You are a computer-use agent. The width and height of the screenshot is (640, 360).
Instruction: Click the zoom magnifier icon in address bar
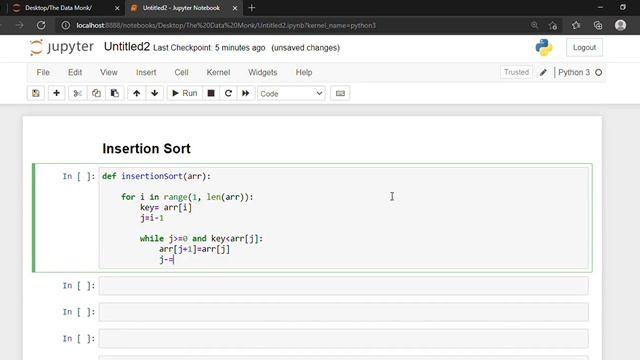[x=534, y=25]
